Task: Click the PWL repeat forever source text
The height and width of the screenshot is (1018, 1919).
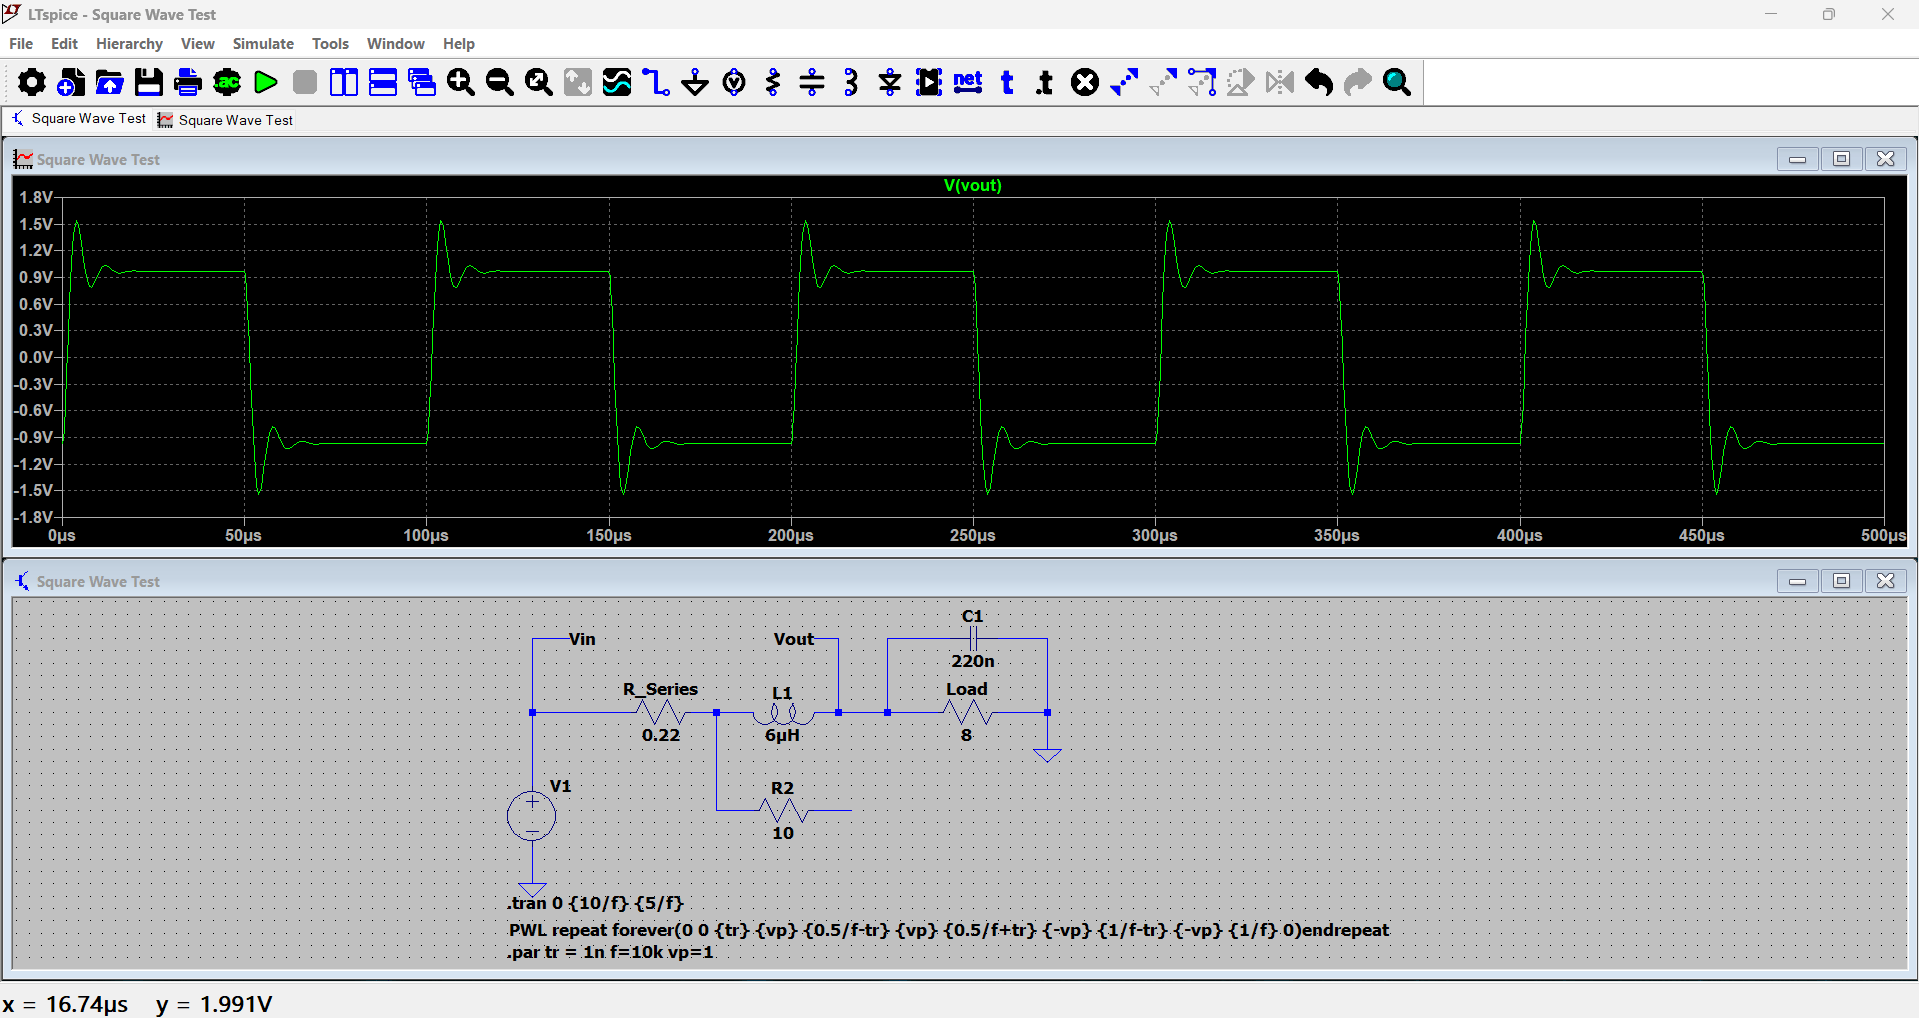Action: (948, 930)
